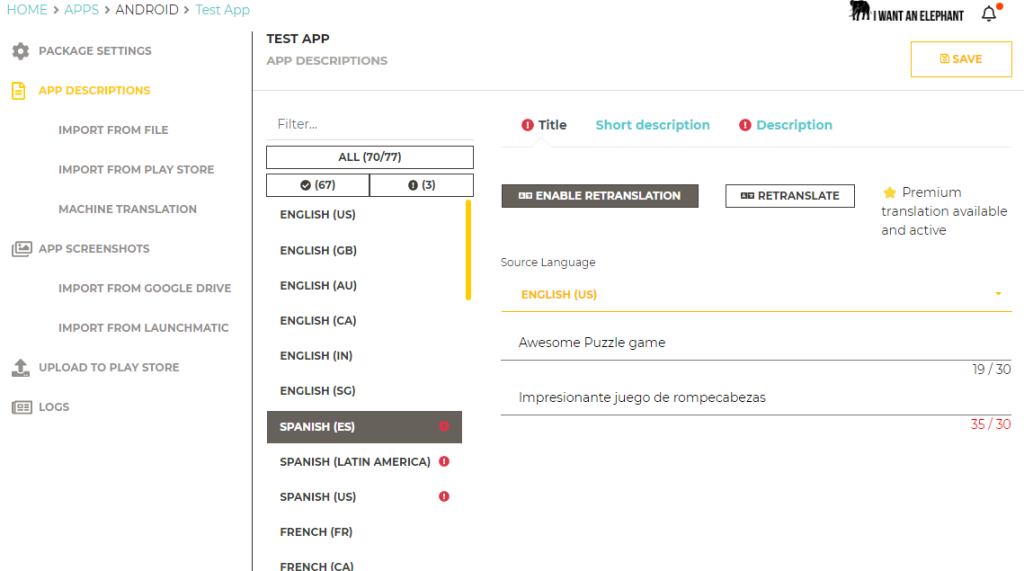Click the App Descriptions document icon
Image resolution: width=1024 pixels, height=571 pixels.
(18, 91)
